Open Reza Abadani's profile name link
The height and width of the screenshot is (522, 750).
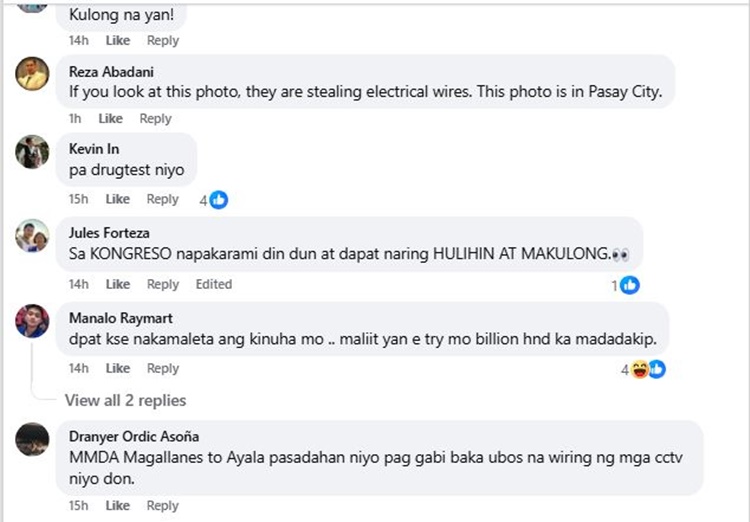[x=109, y=71]
